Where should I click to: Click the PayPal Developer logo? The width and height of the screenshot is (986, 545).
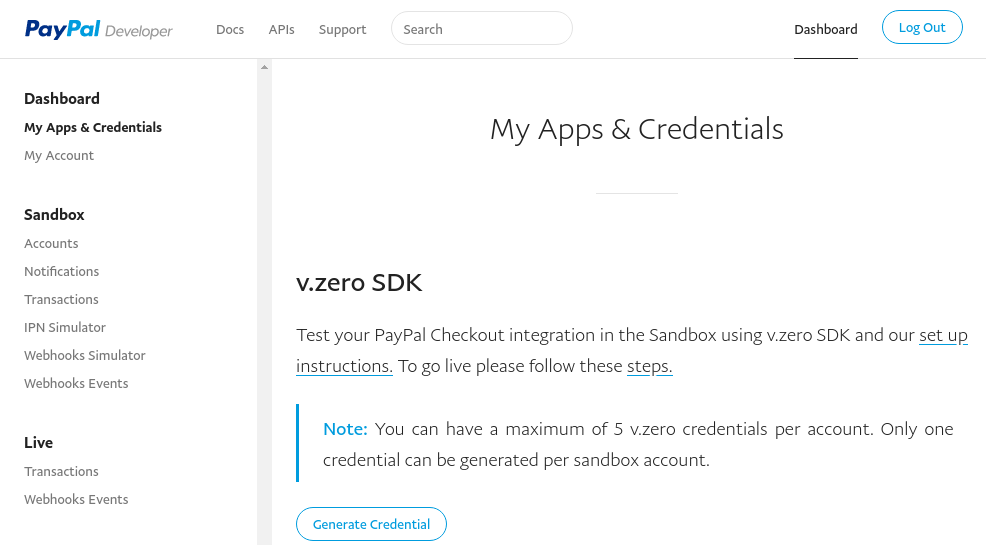(99, 29)
